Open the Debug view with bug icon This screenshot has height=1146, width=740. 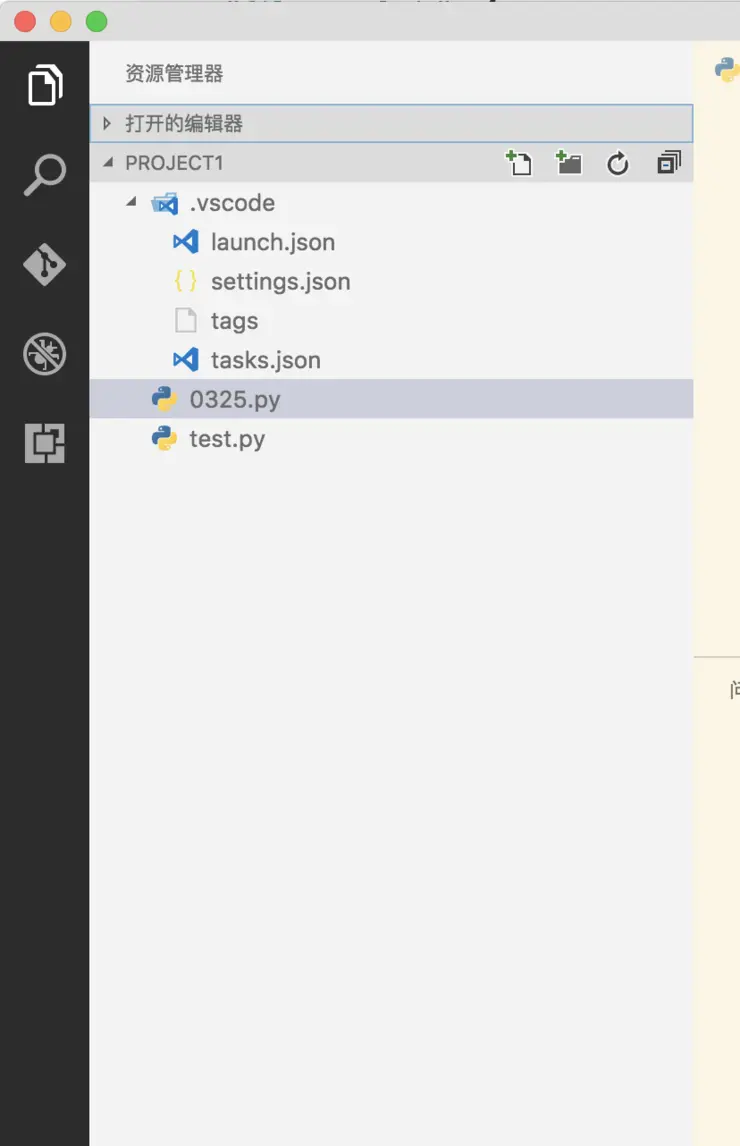[45, 354]
